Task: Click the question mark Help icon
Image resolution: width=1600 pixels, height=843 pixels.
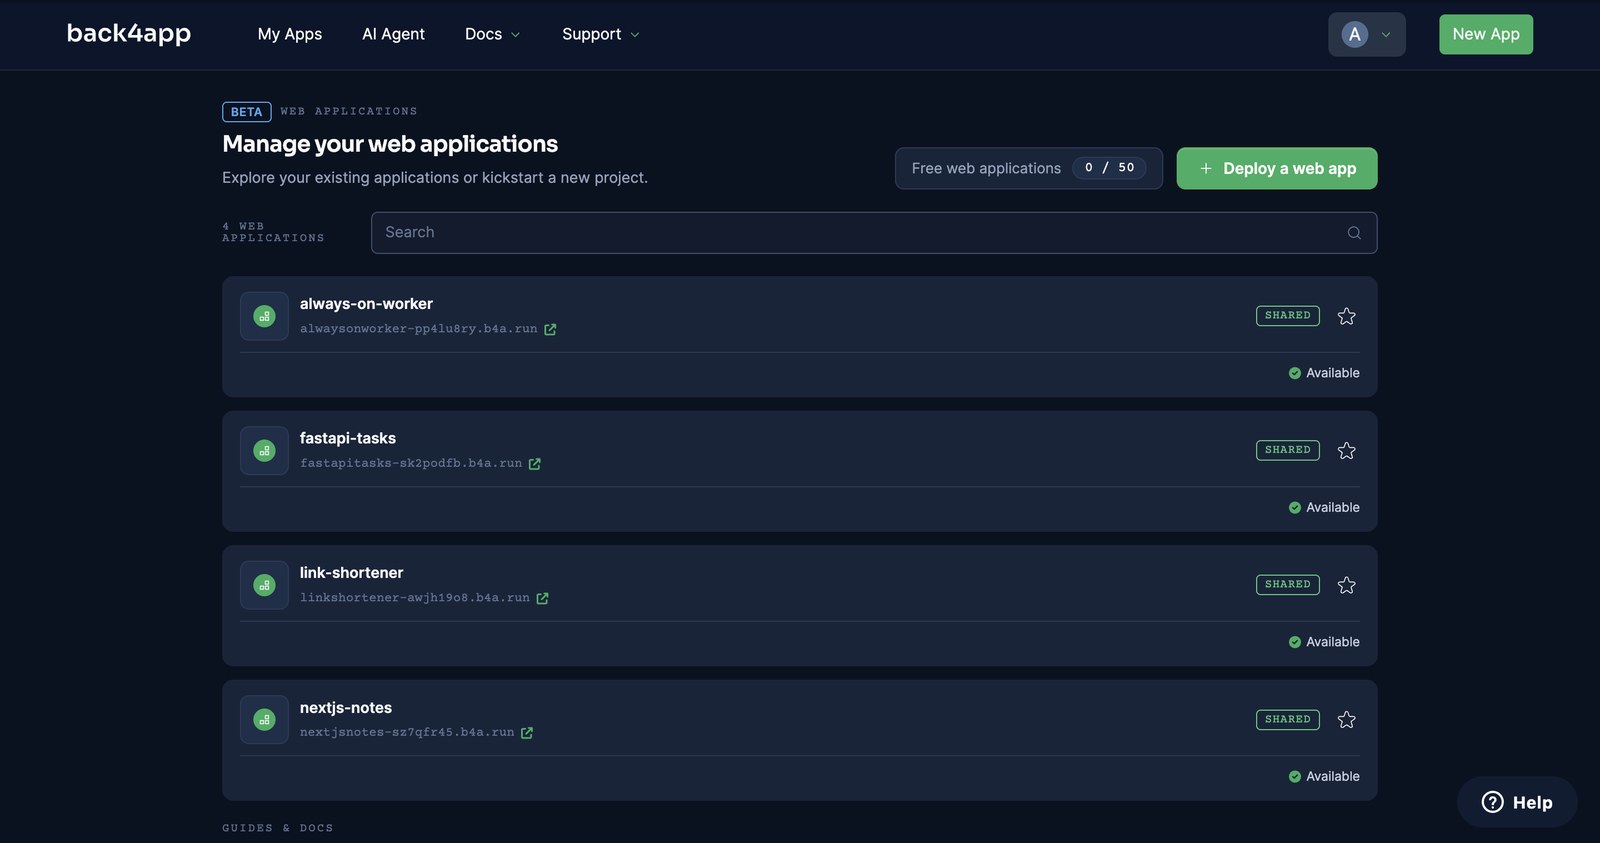Action: pyautogui.click(x=1492, y=802)
